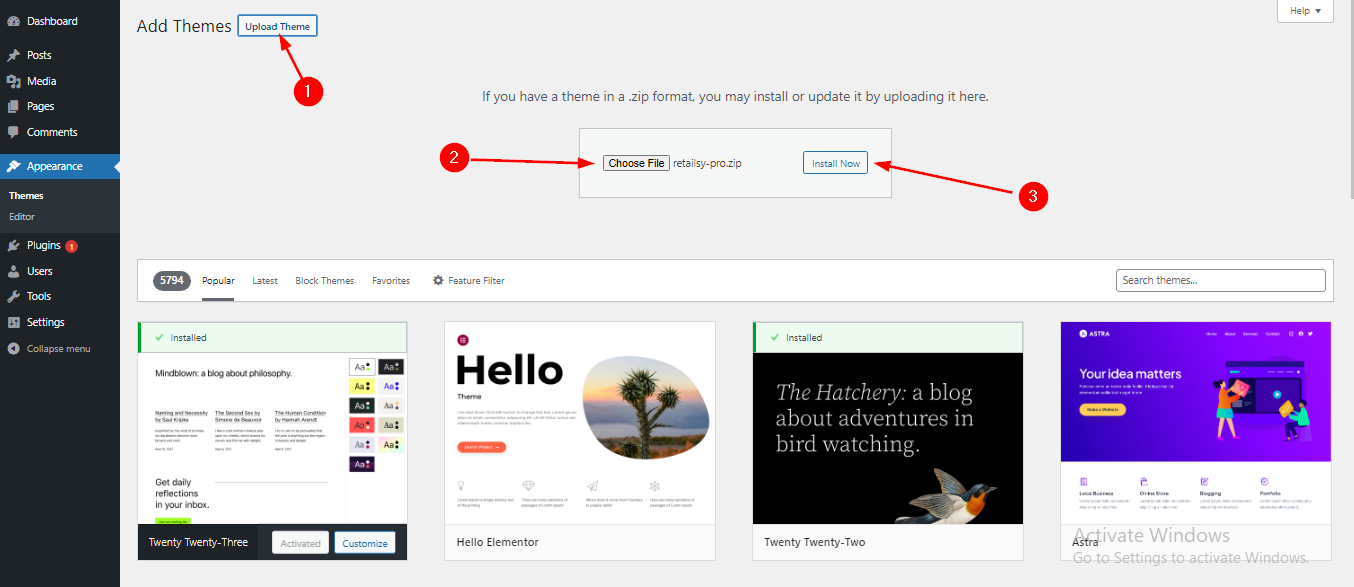This screenshot has height=587, width=1354.
Task: Click the Posts pushpin icon
Action: 13,55
